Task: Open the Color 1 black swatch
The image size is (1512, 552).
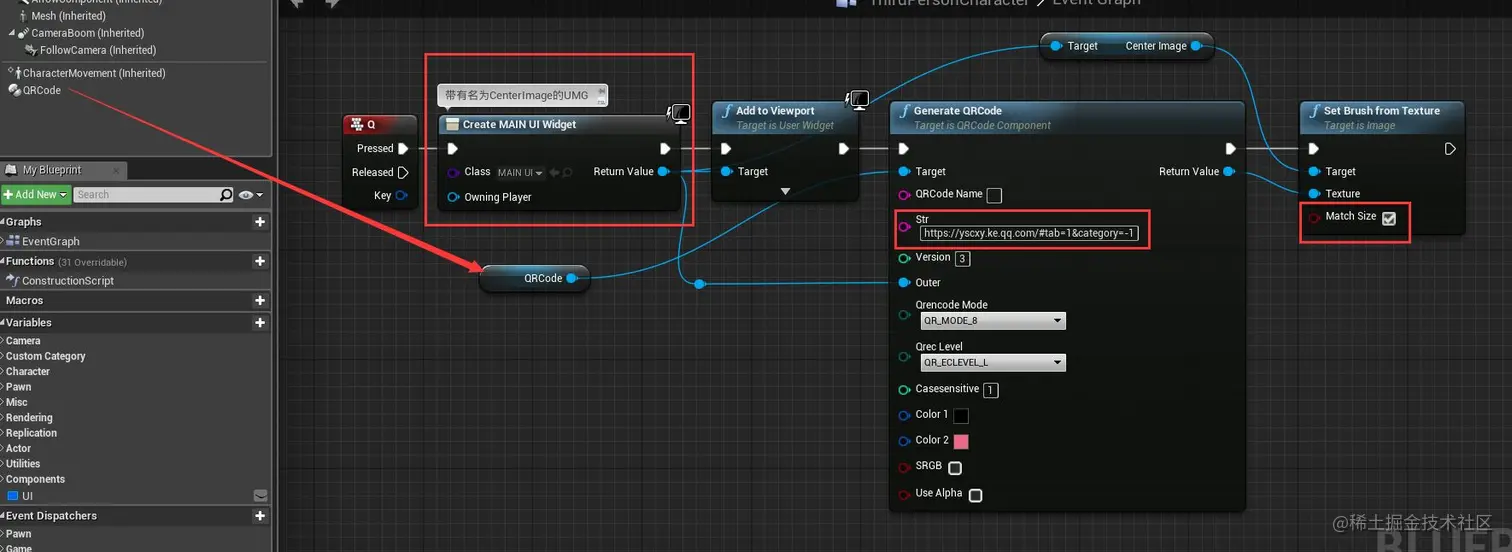Action: click(x=961, y=416)
